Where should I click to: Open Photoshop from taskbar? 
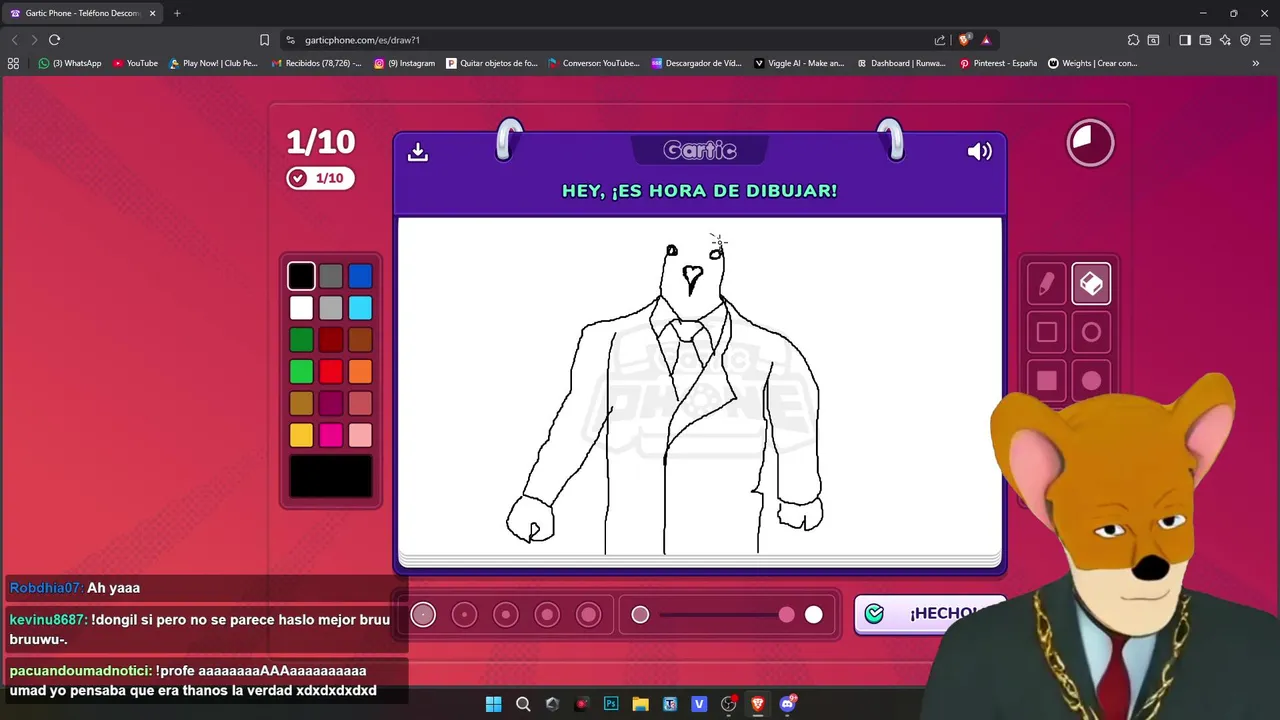coord(611,704)
